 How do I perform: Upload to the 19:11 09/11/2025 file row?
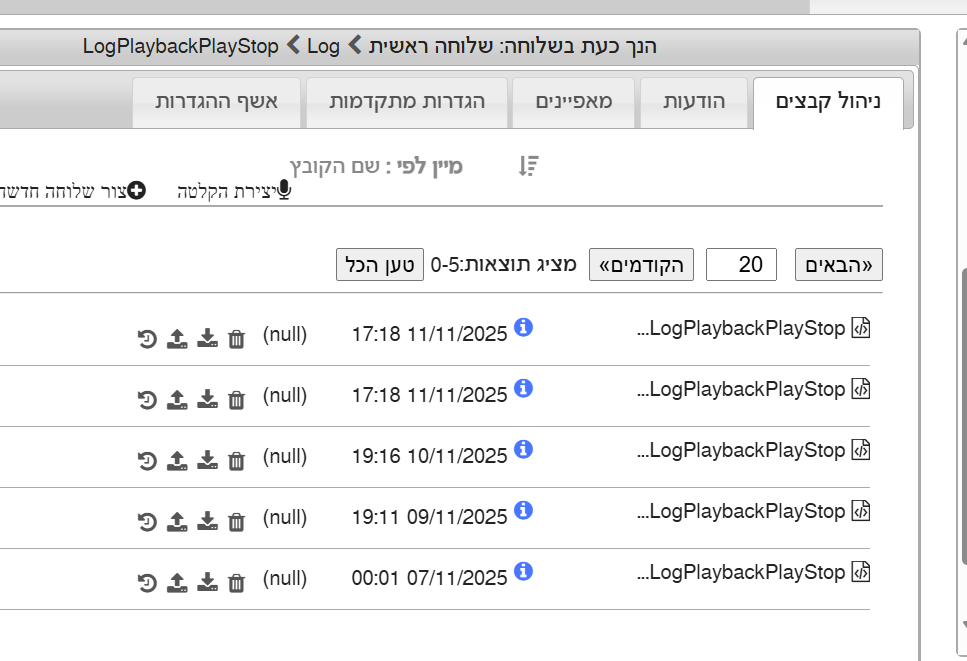[x=176, y=520]
